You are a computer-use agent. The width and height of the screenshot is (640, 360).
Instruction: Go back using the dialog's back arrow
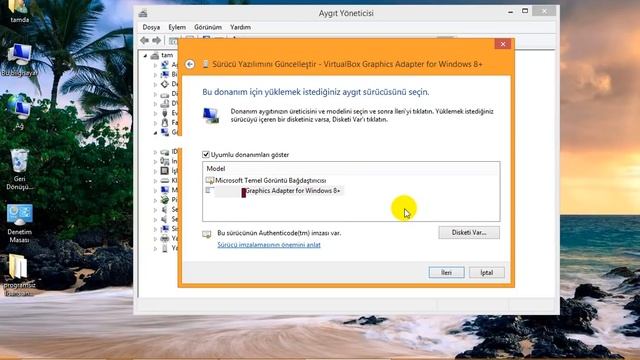point(190,64)
